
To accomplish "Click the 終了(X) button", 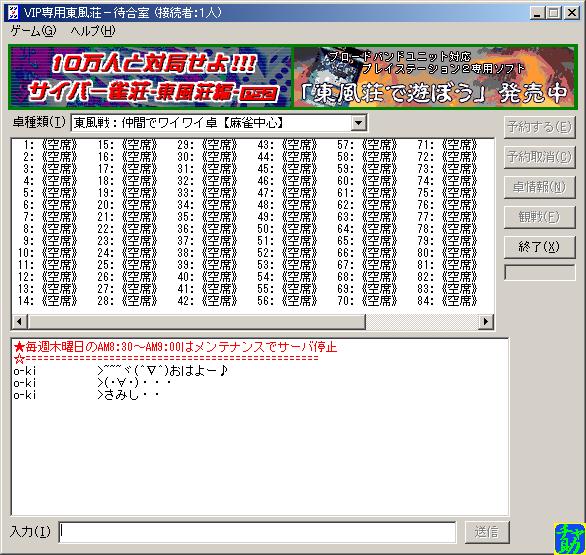I will pos(539,247).
